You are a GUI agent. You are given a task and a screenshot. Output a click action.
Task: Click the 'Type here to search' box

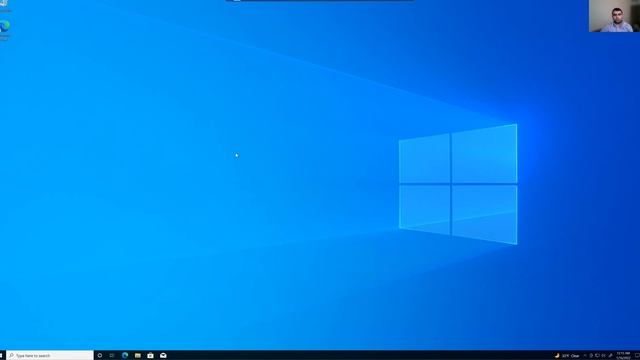tap(50, 356)
